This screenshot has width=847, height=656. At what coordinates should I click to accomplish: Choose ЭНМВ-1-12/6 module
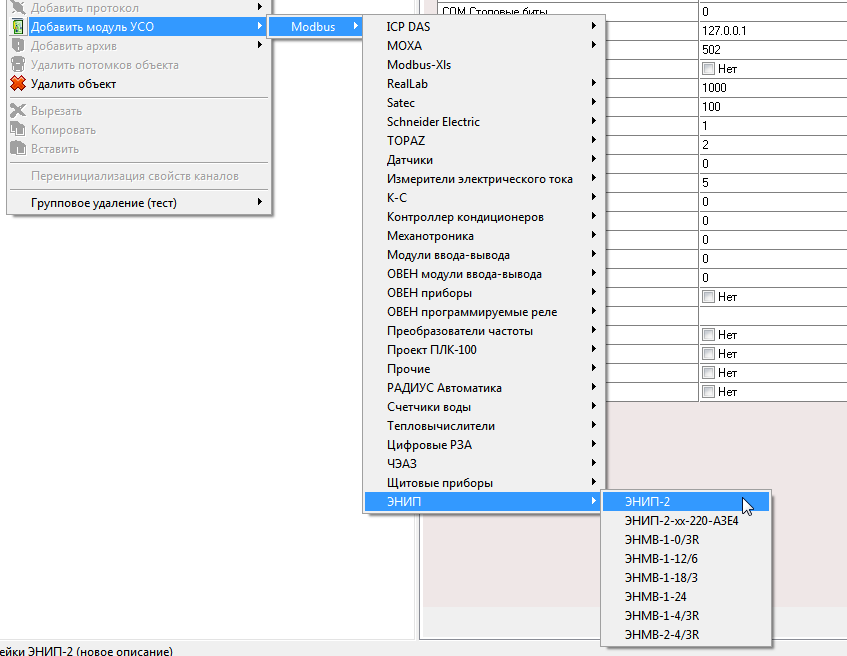point(686,559)
